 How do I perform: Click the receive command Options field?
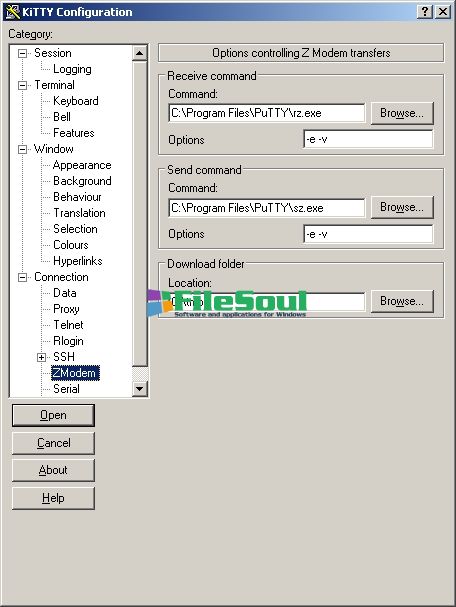click(368, 139)
